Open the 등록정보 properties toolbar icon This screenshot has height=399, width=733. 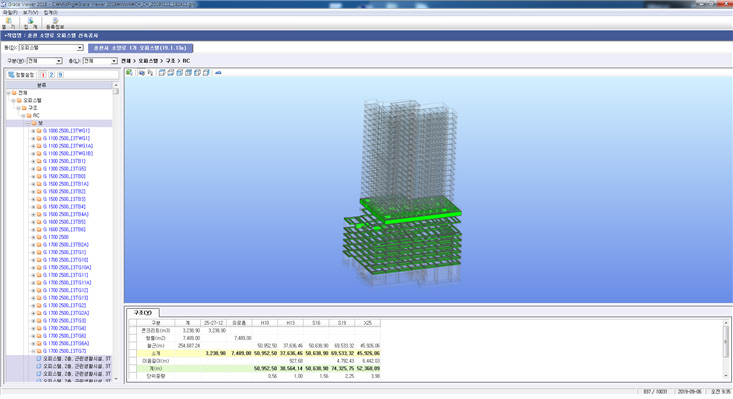[55, 23]
